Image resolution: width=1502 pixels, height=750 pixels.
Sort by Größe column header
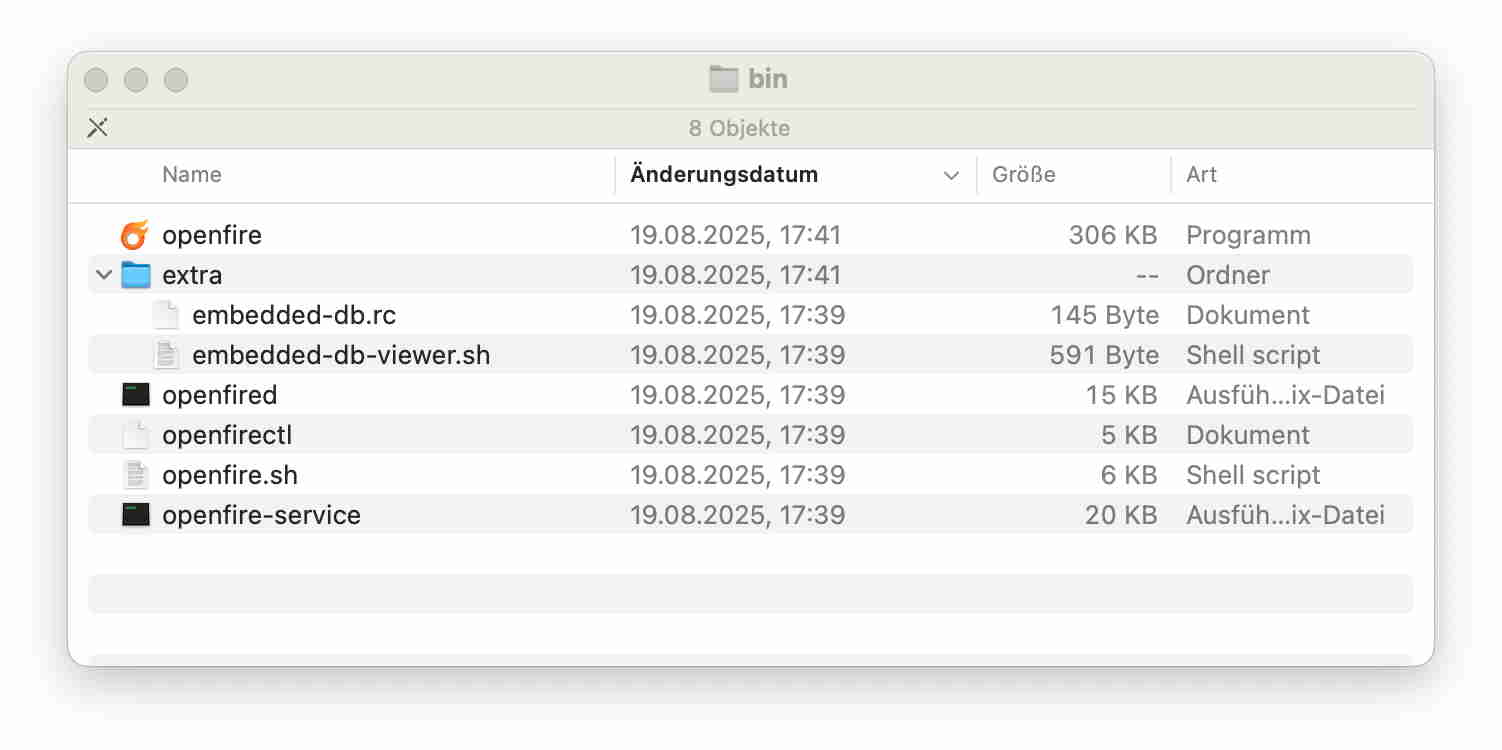click(1024, 174)
